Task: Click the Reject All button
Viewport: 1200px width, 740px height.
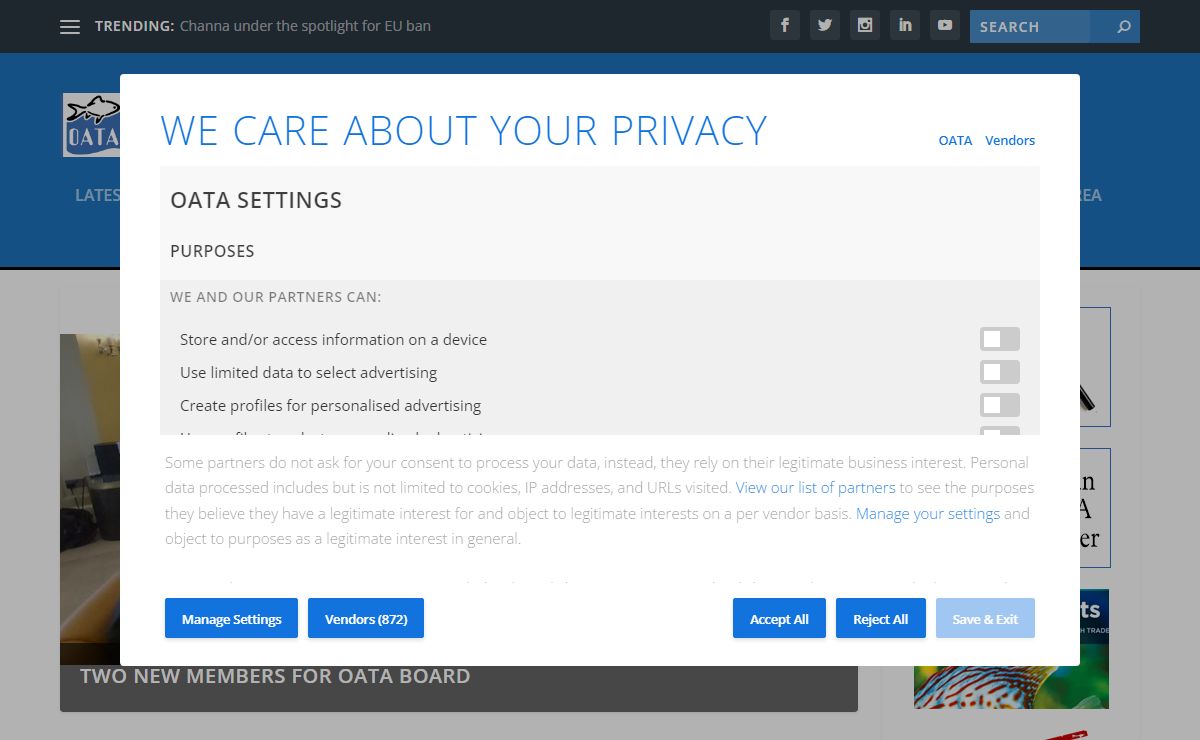Action: coord(881,618)
